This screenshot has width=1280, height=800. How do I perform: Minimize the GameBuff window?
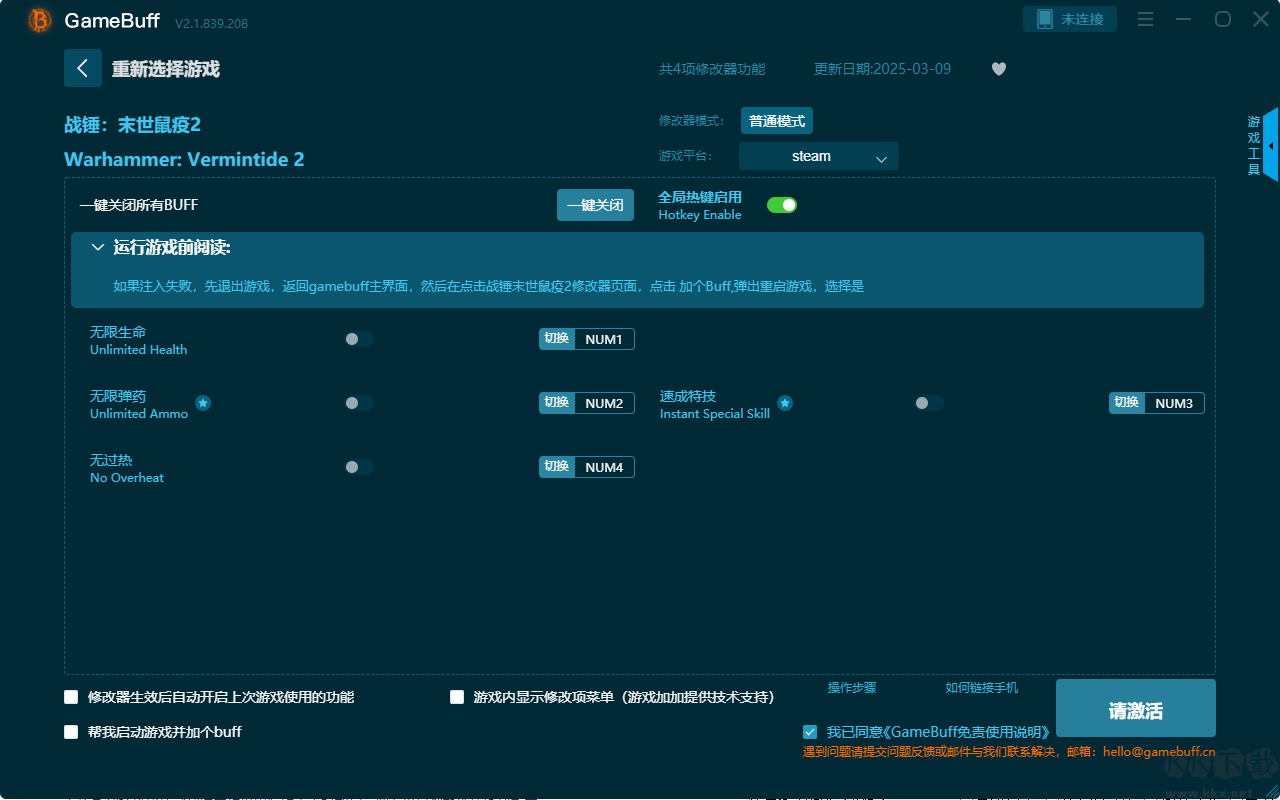tap(1184, 20)
